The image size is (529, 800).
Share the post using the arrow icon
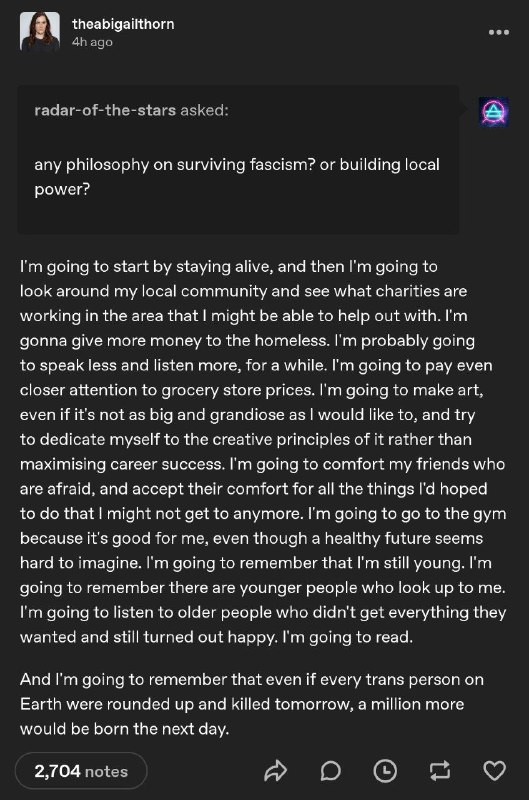[x=275, y=770]
